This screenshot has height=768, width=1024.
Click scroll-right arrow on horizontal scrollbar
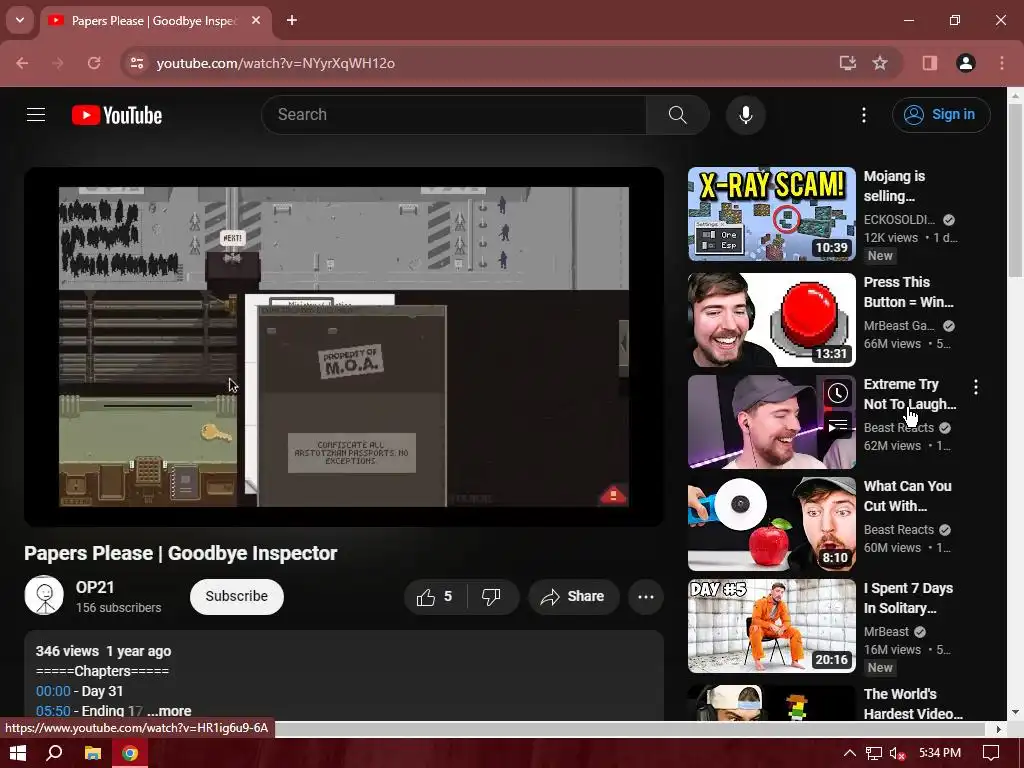[999, 729]
